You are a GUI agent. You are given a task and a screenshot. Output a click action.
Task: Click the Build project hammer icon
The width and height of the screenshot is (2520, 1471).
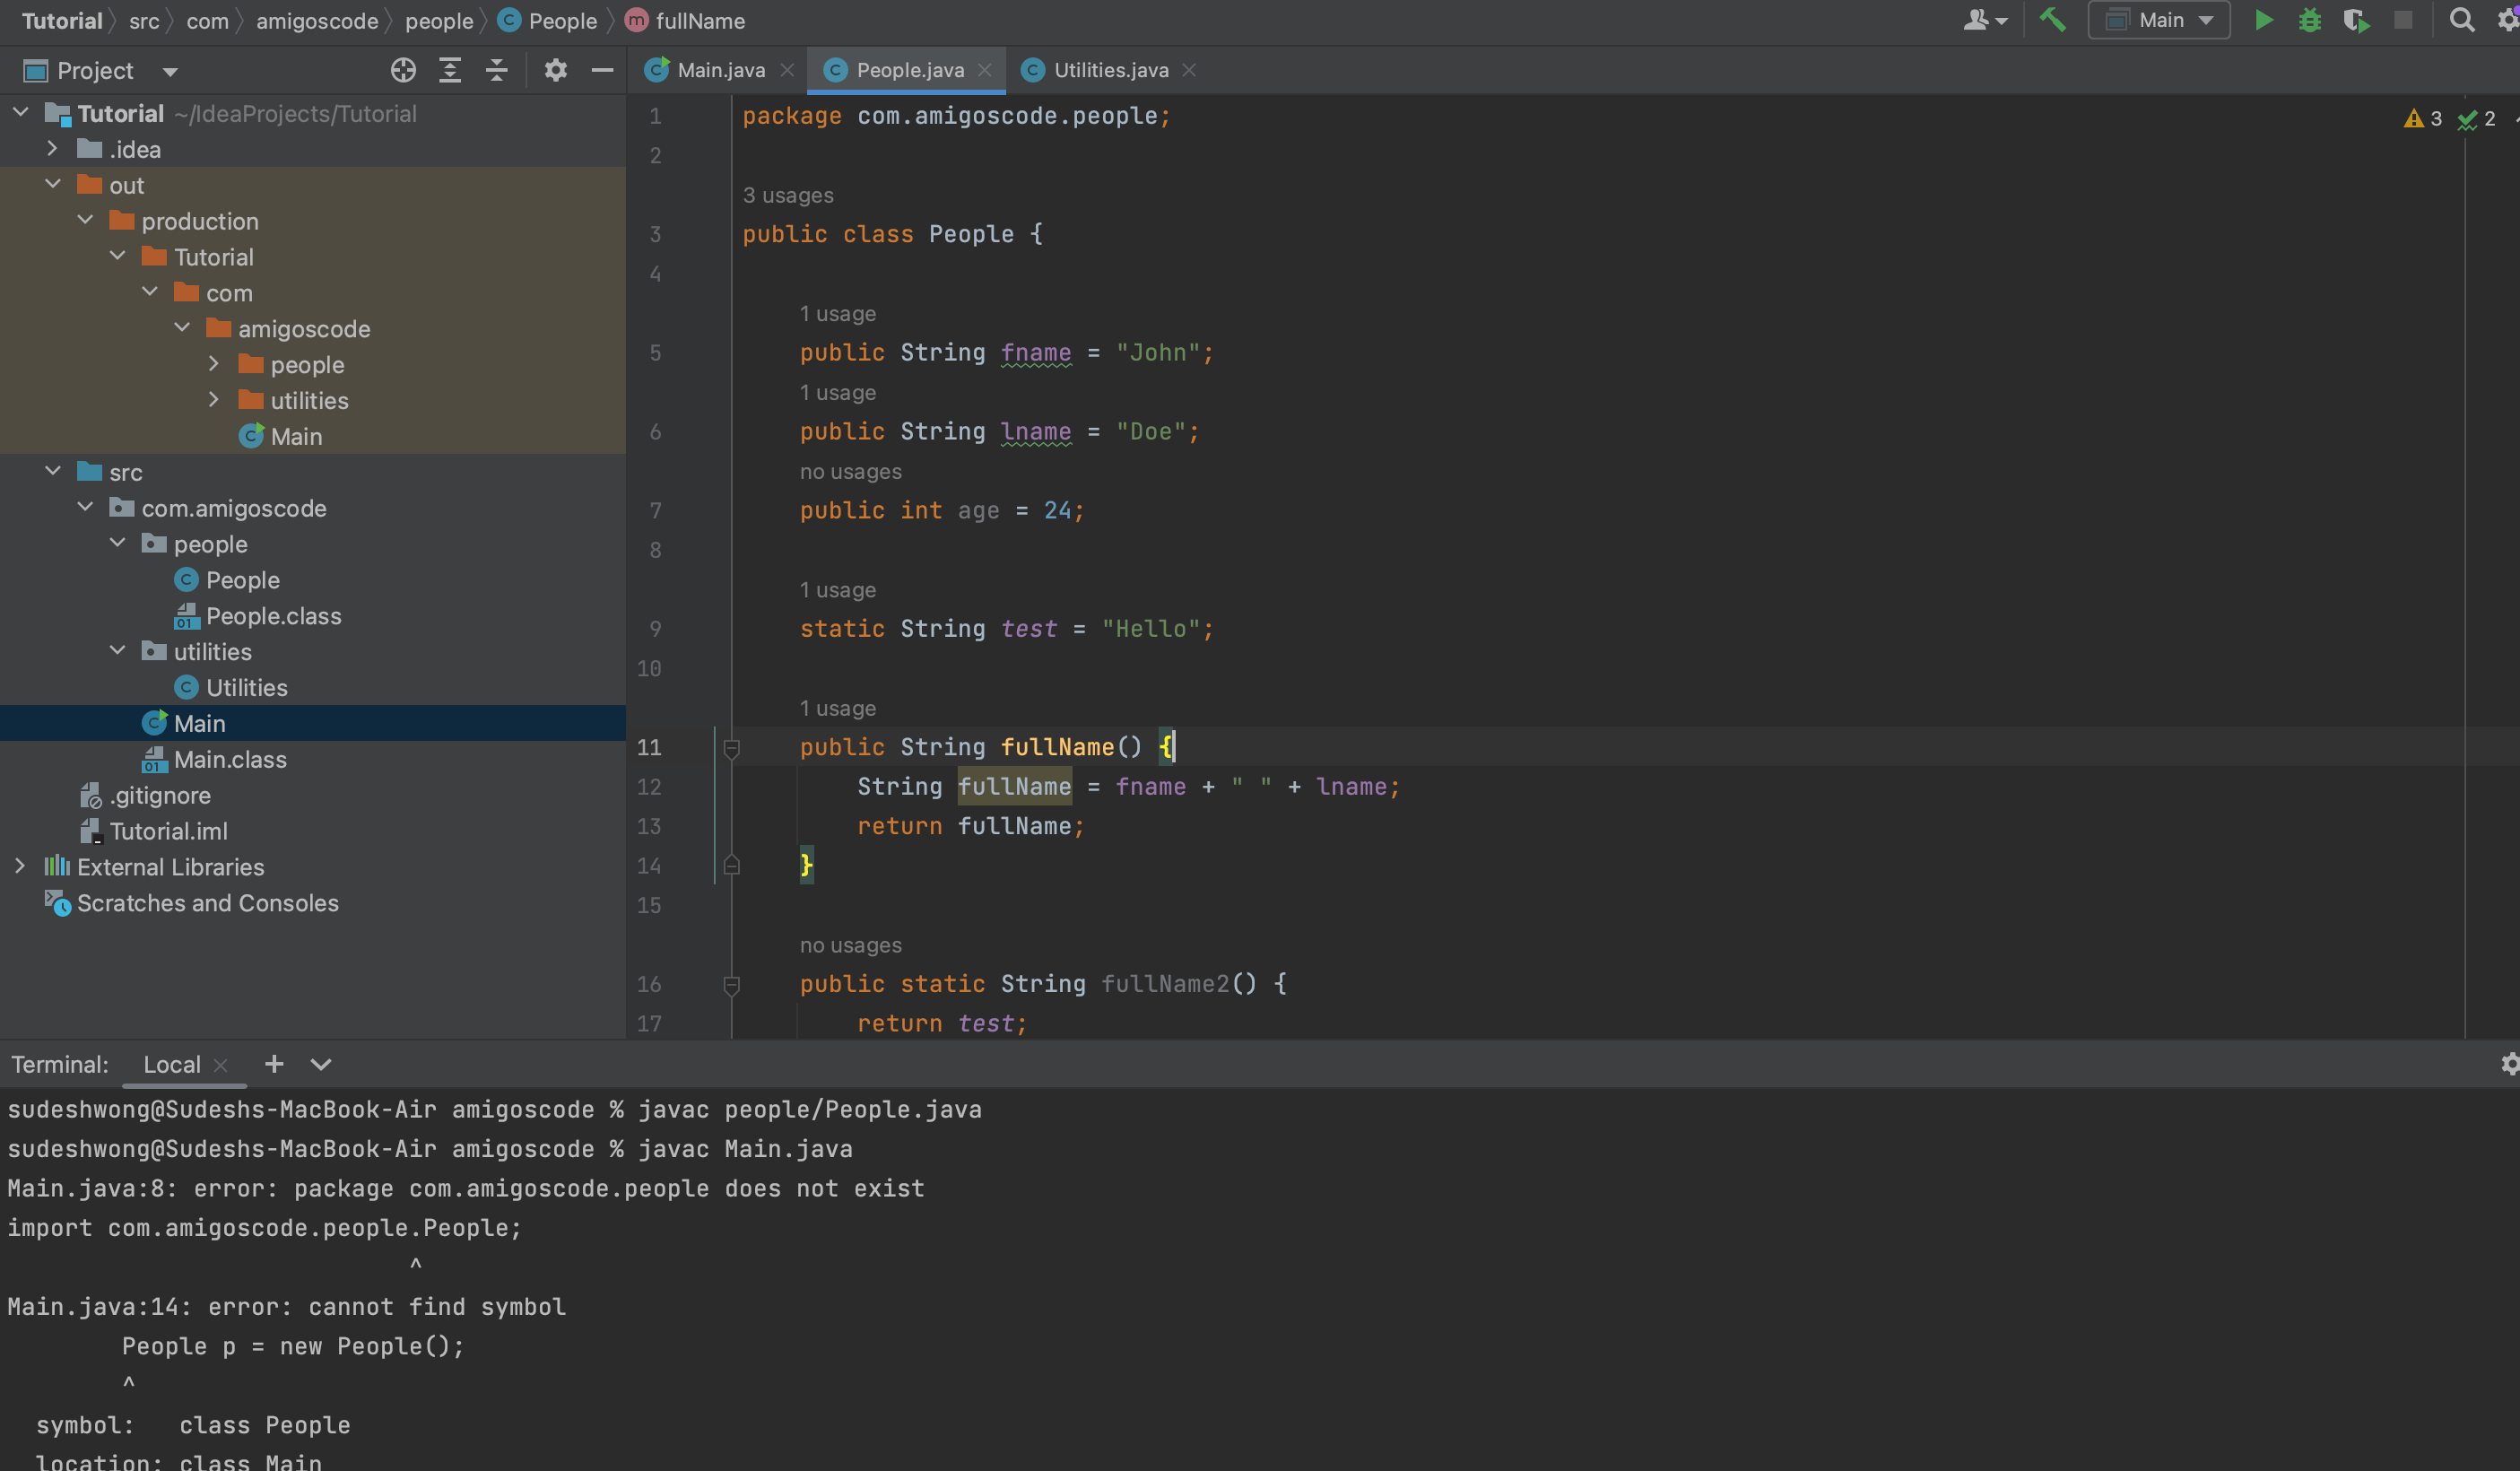[x=2053, y=20]
